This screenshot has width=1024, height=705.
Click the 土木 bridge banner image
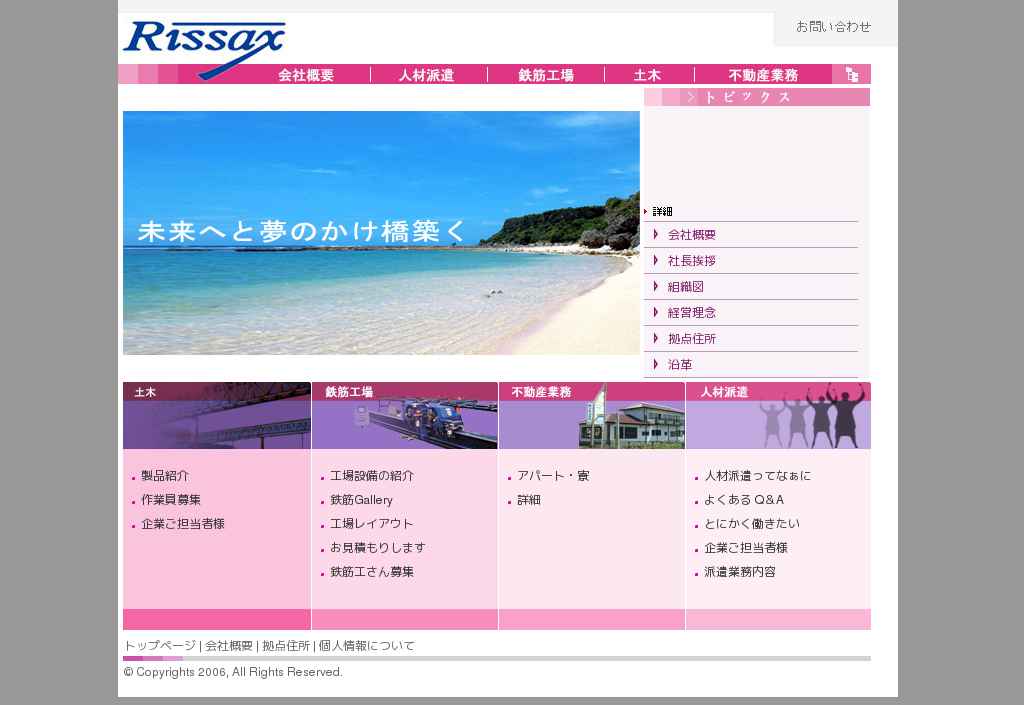tap(217, 416)
